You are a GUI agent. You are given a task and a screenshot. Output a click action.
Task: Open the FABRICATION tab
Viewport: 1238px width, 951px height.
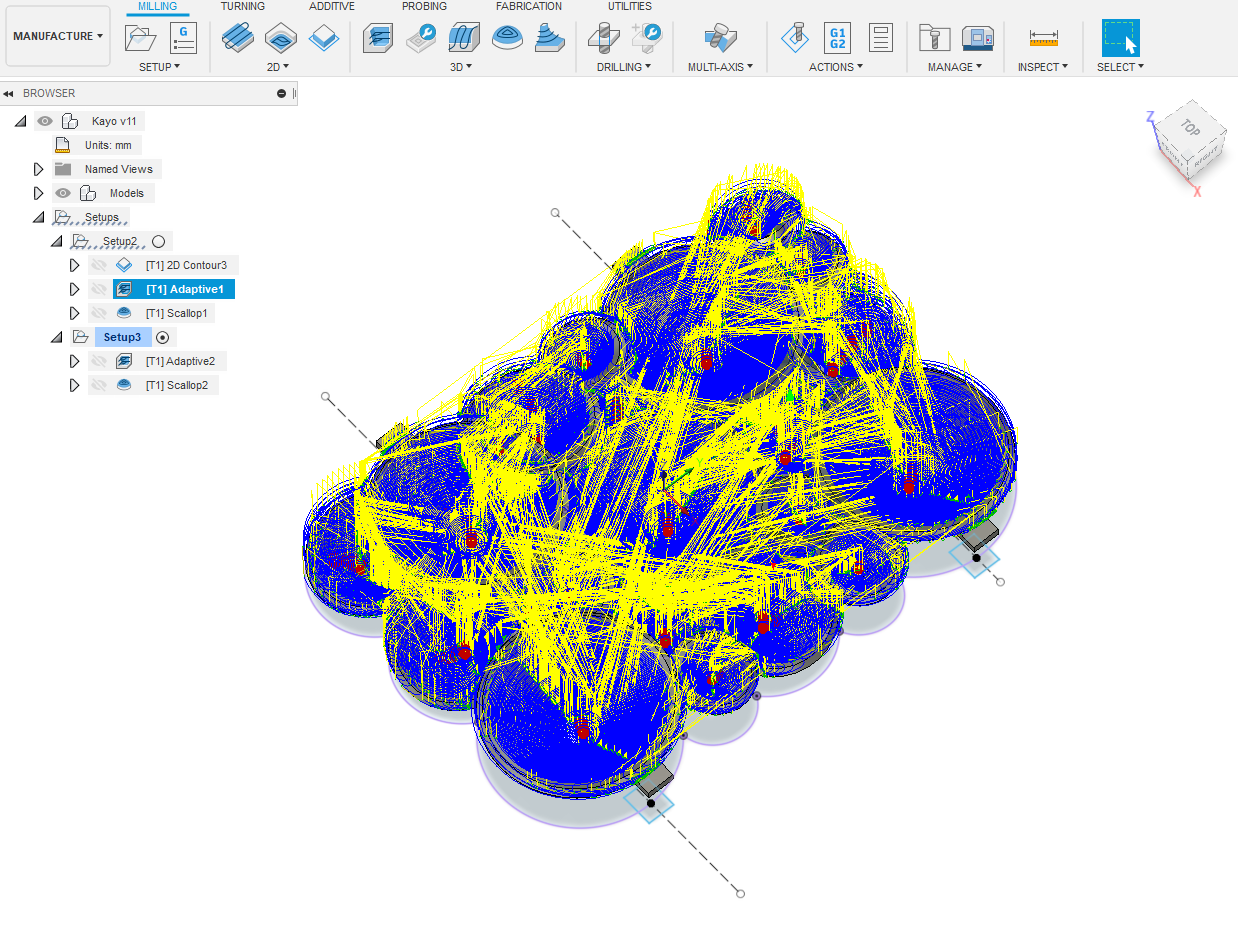529,7
